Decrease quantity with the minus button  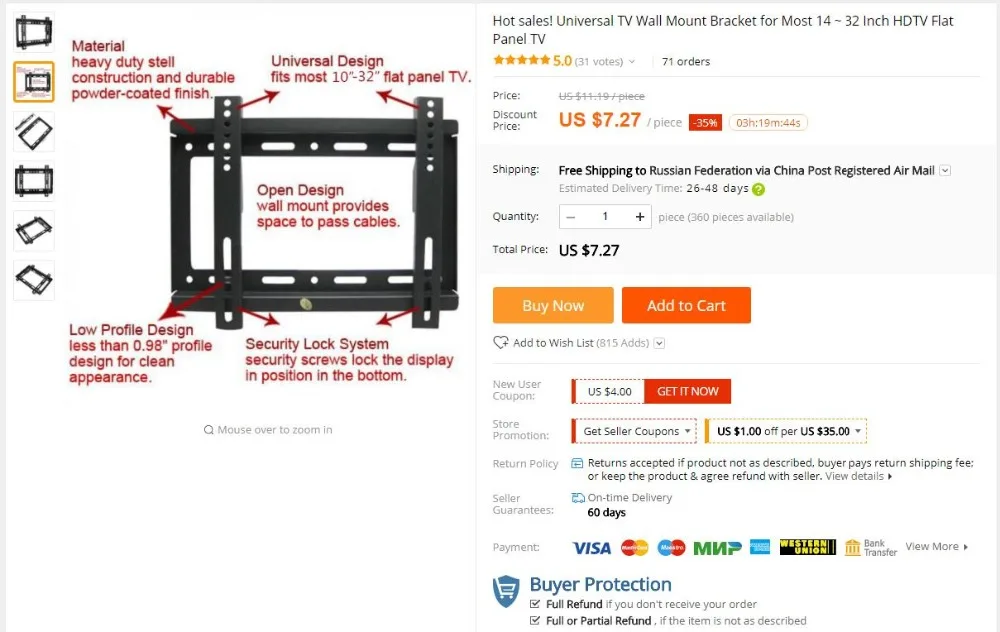tap(571, 217)
